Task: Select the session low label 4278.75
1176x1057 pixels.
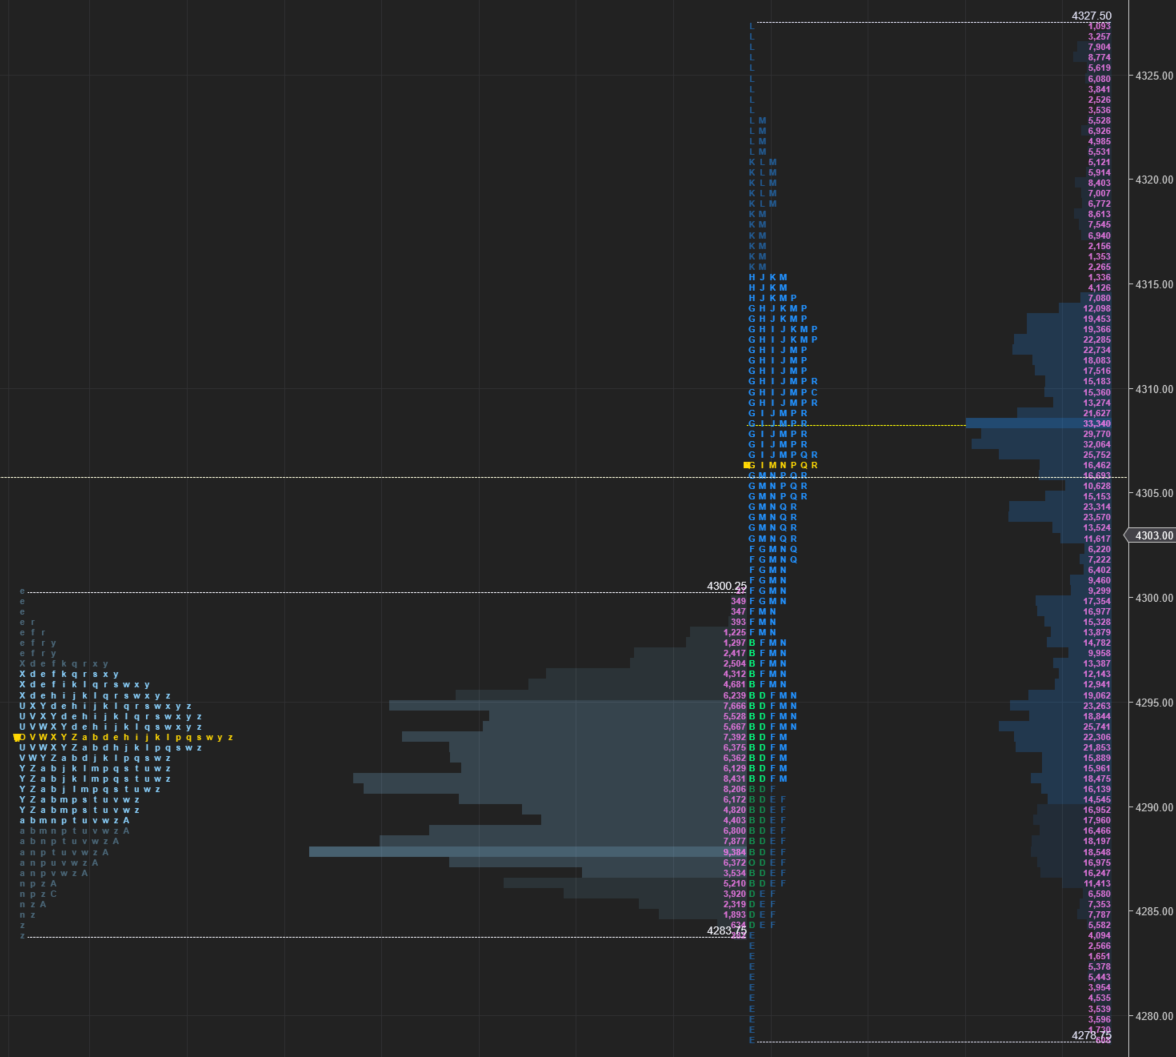Action: pyautogui.click(x=1091, y=1035)
